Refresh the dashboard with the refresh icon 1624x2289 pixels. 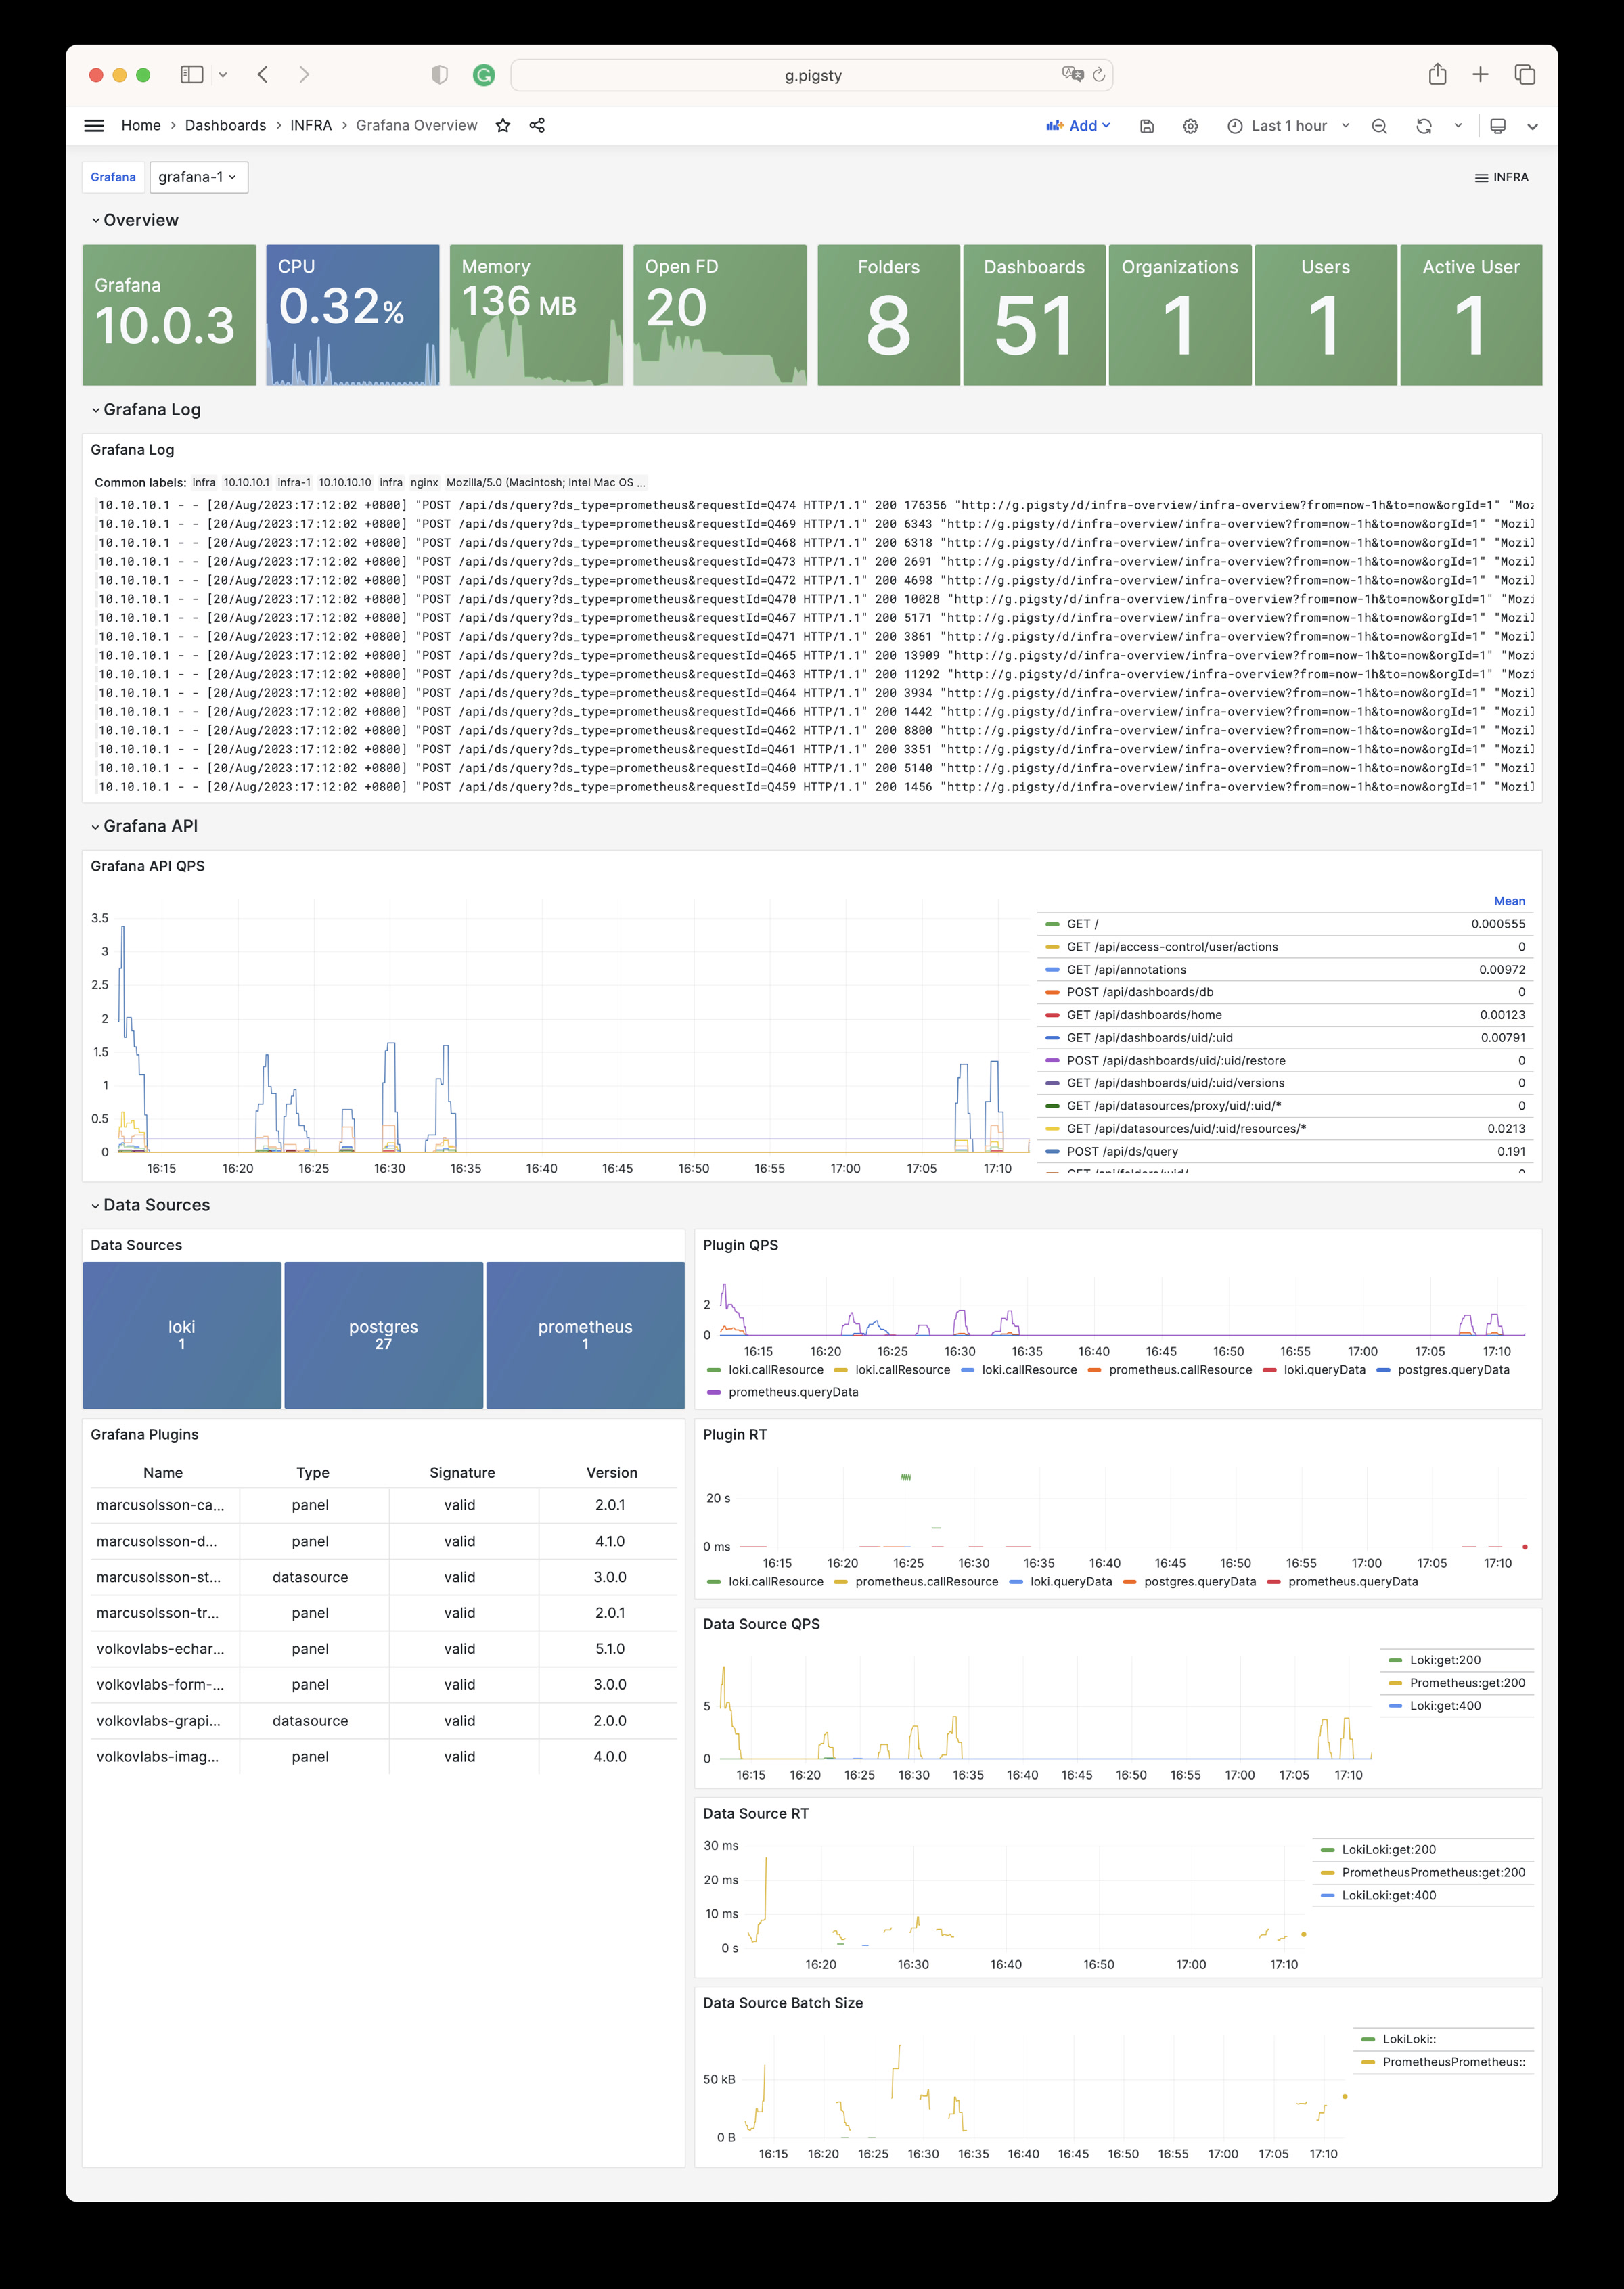tap(1423, 126)
